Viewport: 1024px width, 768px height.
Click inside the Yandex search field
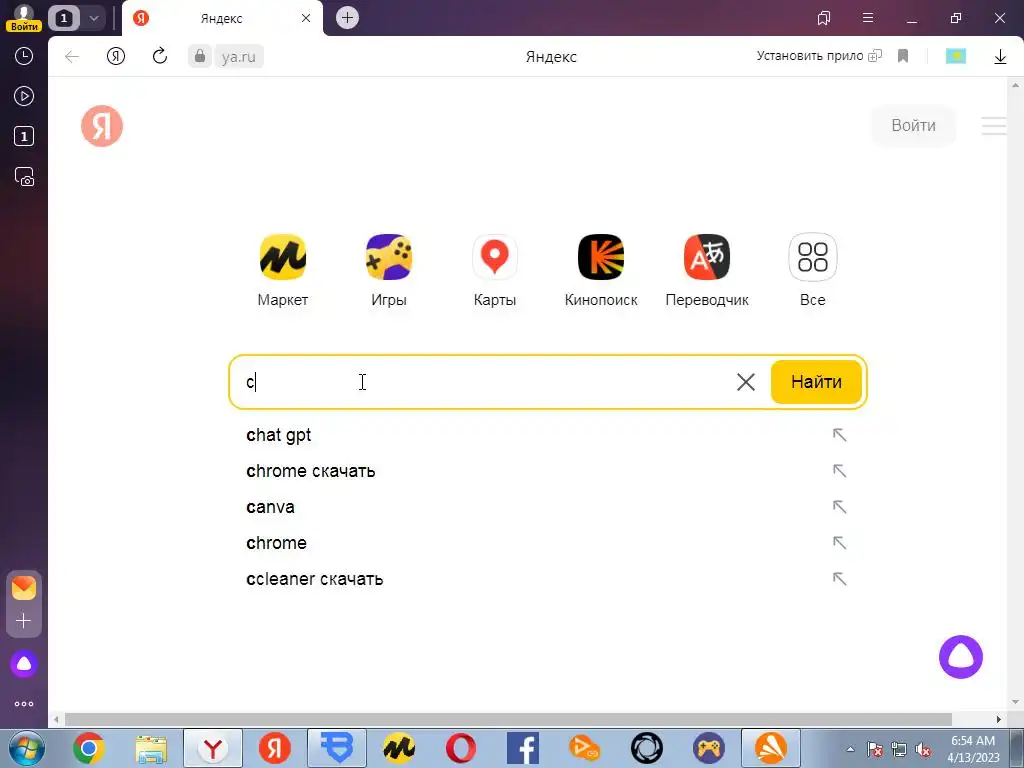[x=483, y=382]
